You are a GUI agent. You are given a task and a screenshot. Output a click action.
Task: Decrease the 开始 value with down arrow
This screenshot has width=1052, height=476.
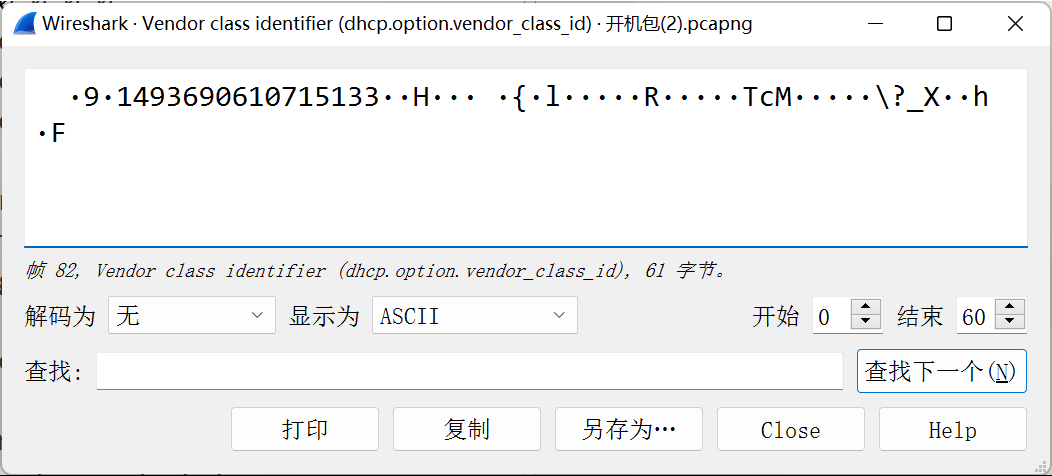point(866,323)
